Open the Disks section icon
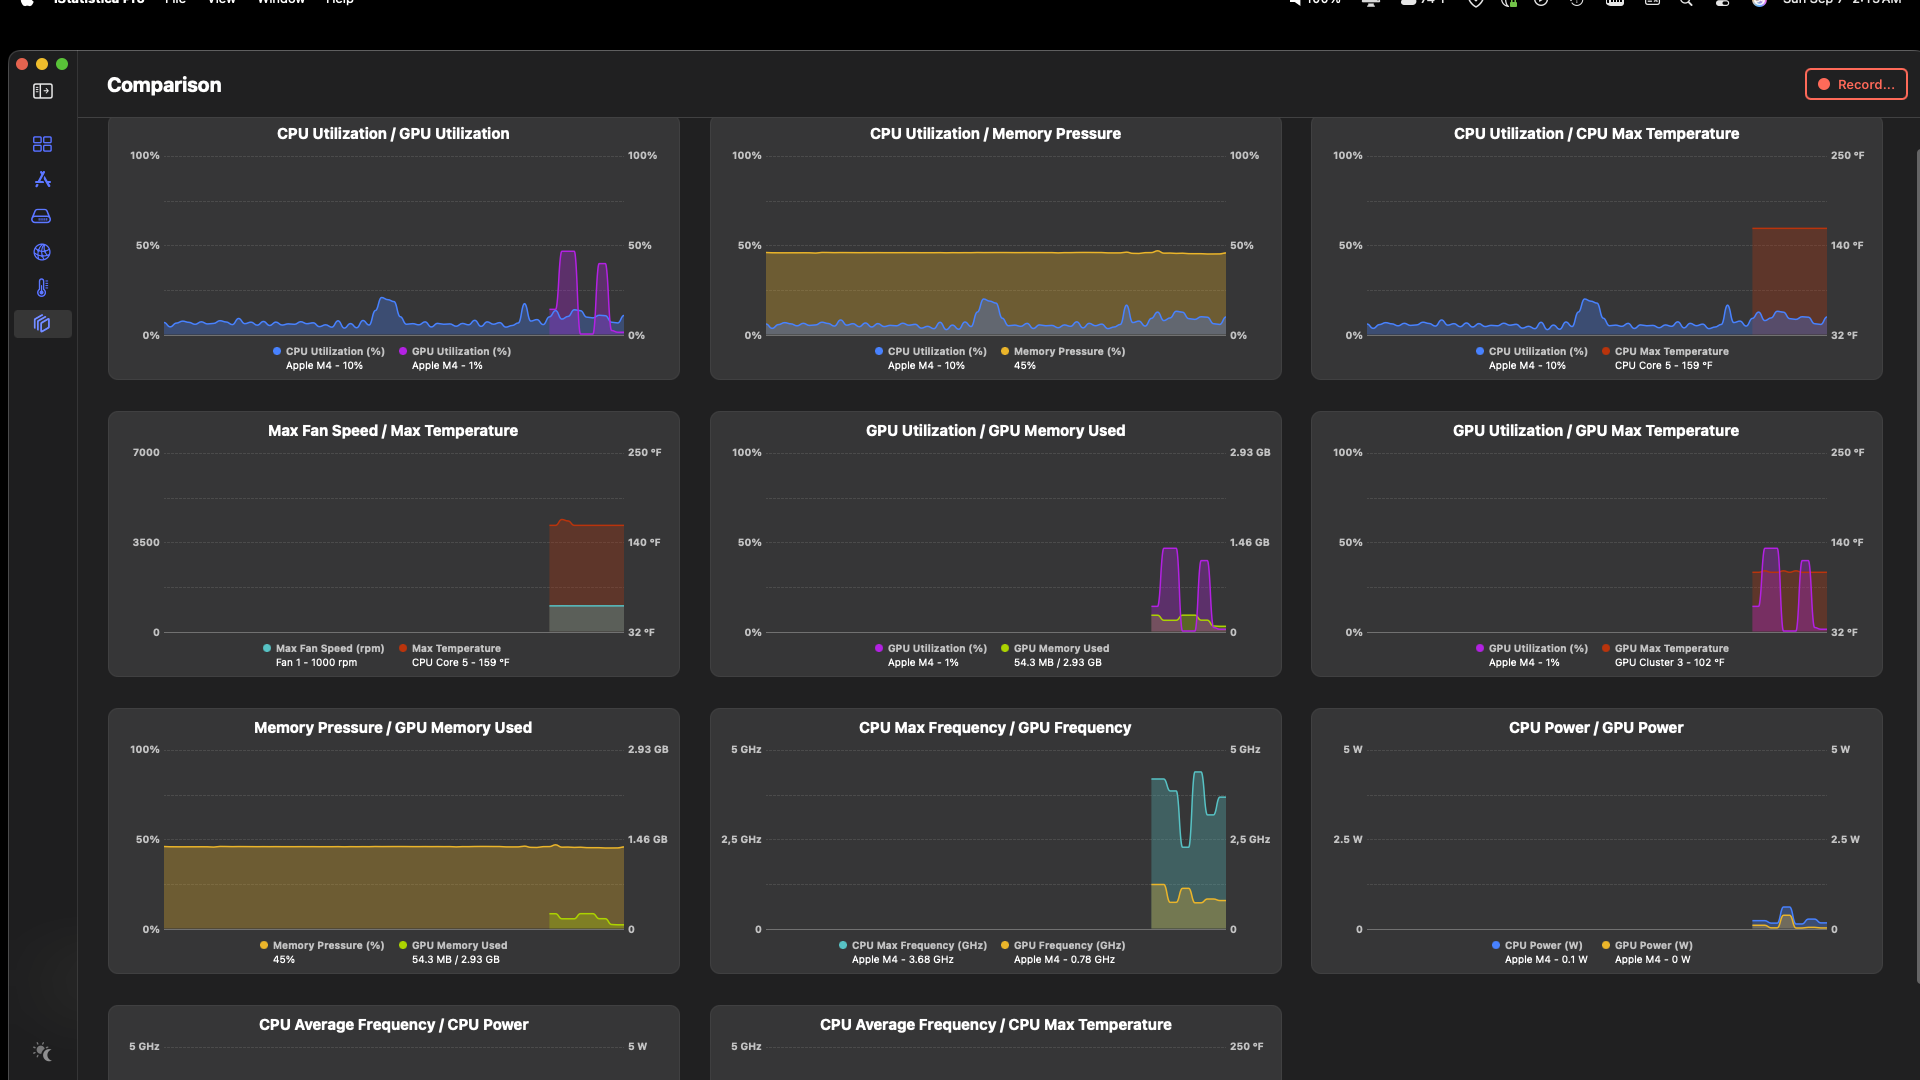Viewport: 1920px width, 1080px height. tap(42, 216)
